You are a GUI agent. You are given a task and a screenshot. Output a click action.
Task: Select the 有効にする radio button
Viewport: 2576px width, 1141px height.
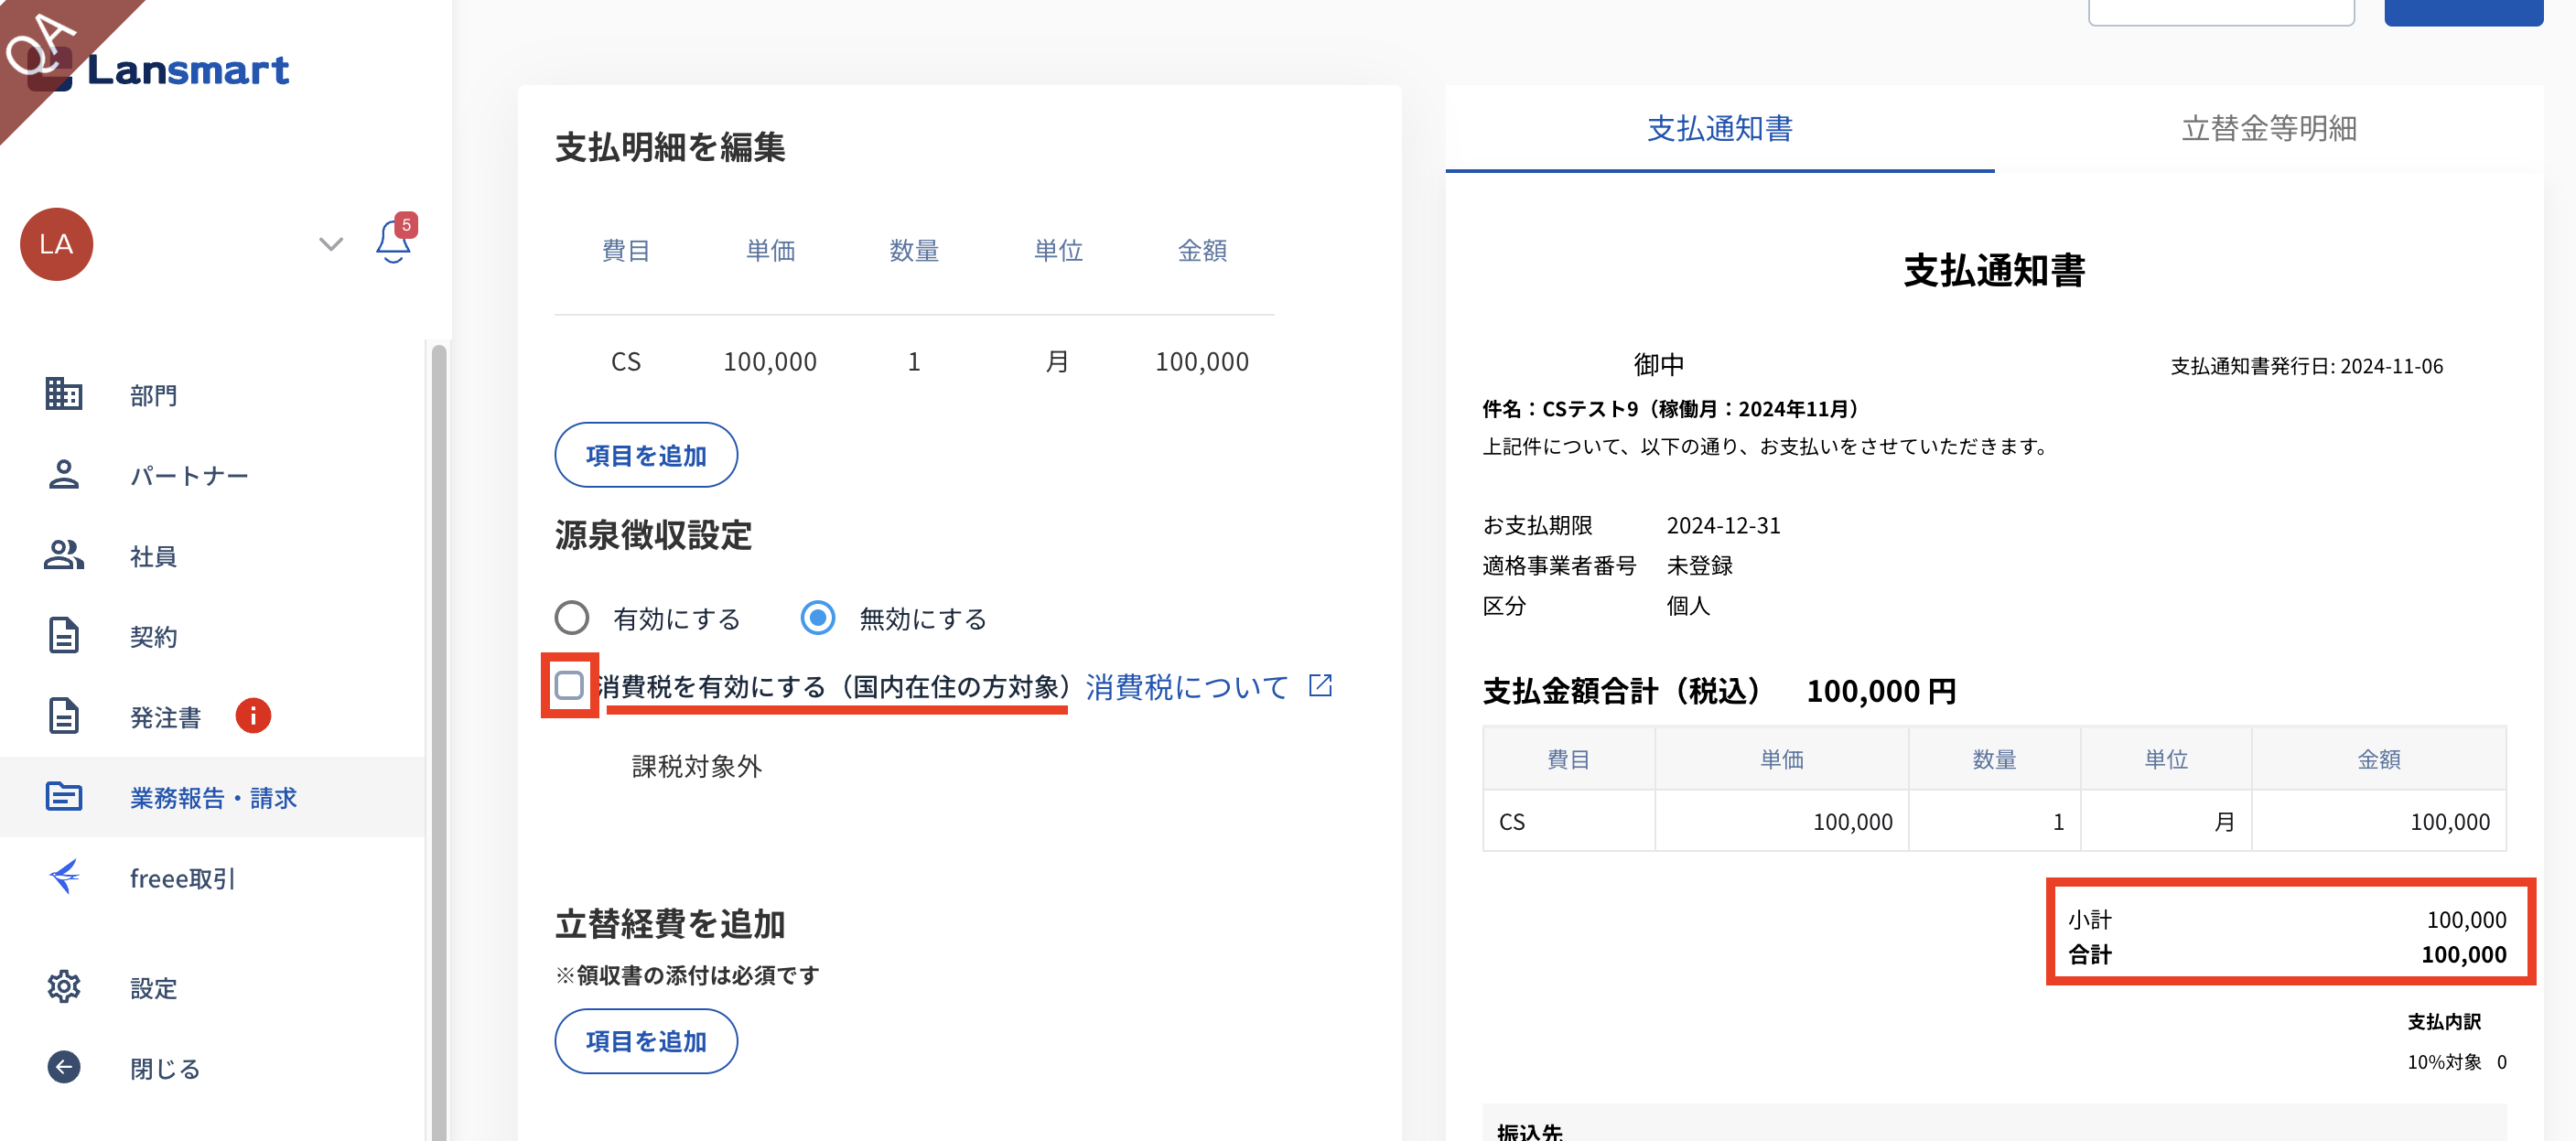(572, 618)
